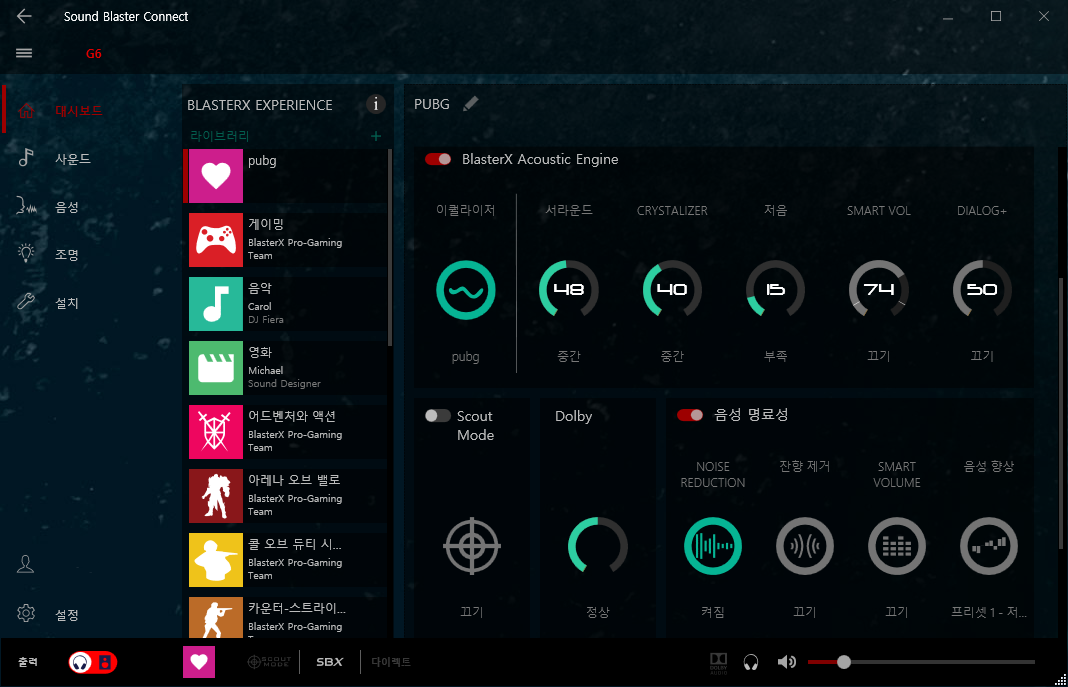Toggle the Noise Reduction icon

712,546
